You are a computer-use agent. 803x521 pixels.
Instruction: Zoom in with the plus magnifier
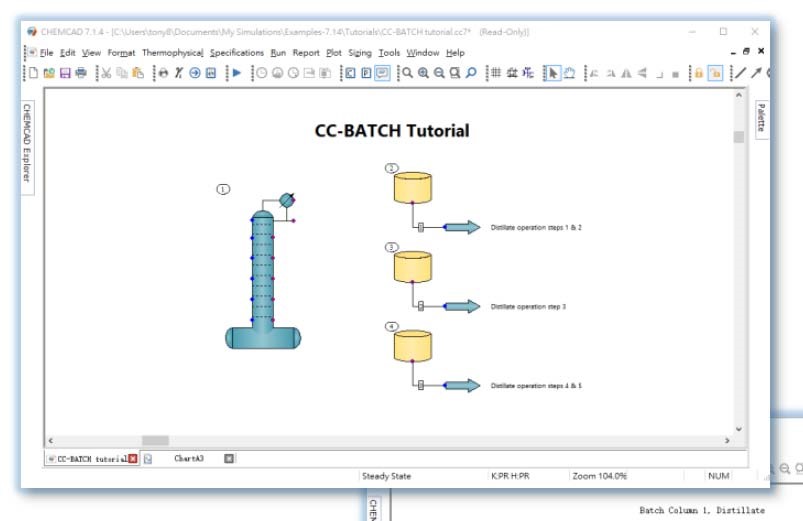(423, 73)
